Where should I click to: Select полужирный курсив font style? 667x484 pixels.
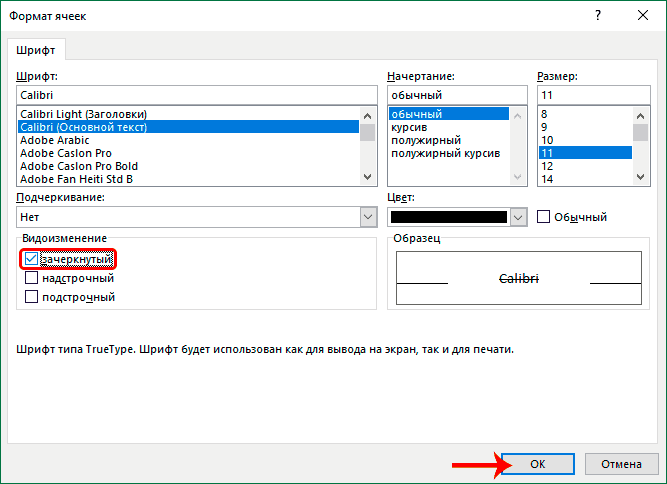449,153
